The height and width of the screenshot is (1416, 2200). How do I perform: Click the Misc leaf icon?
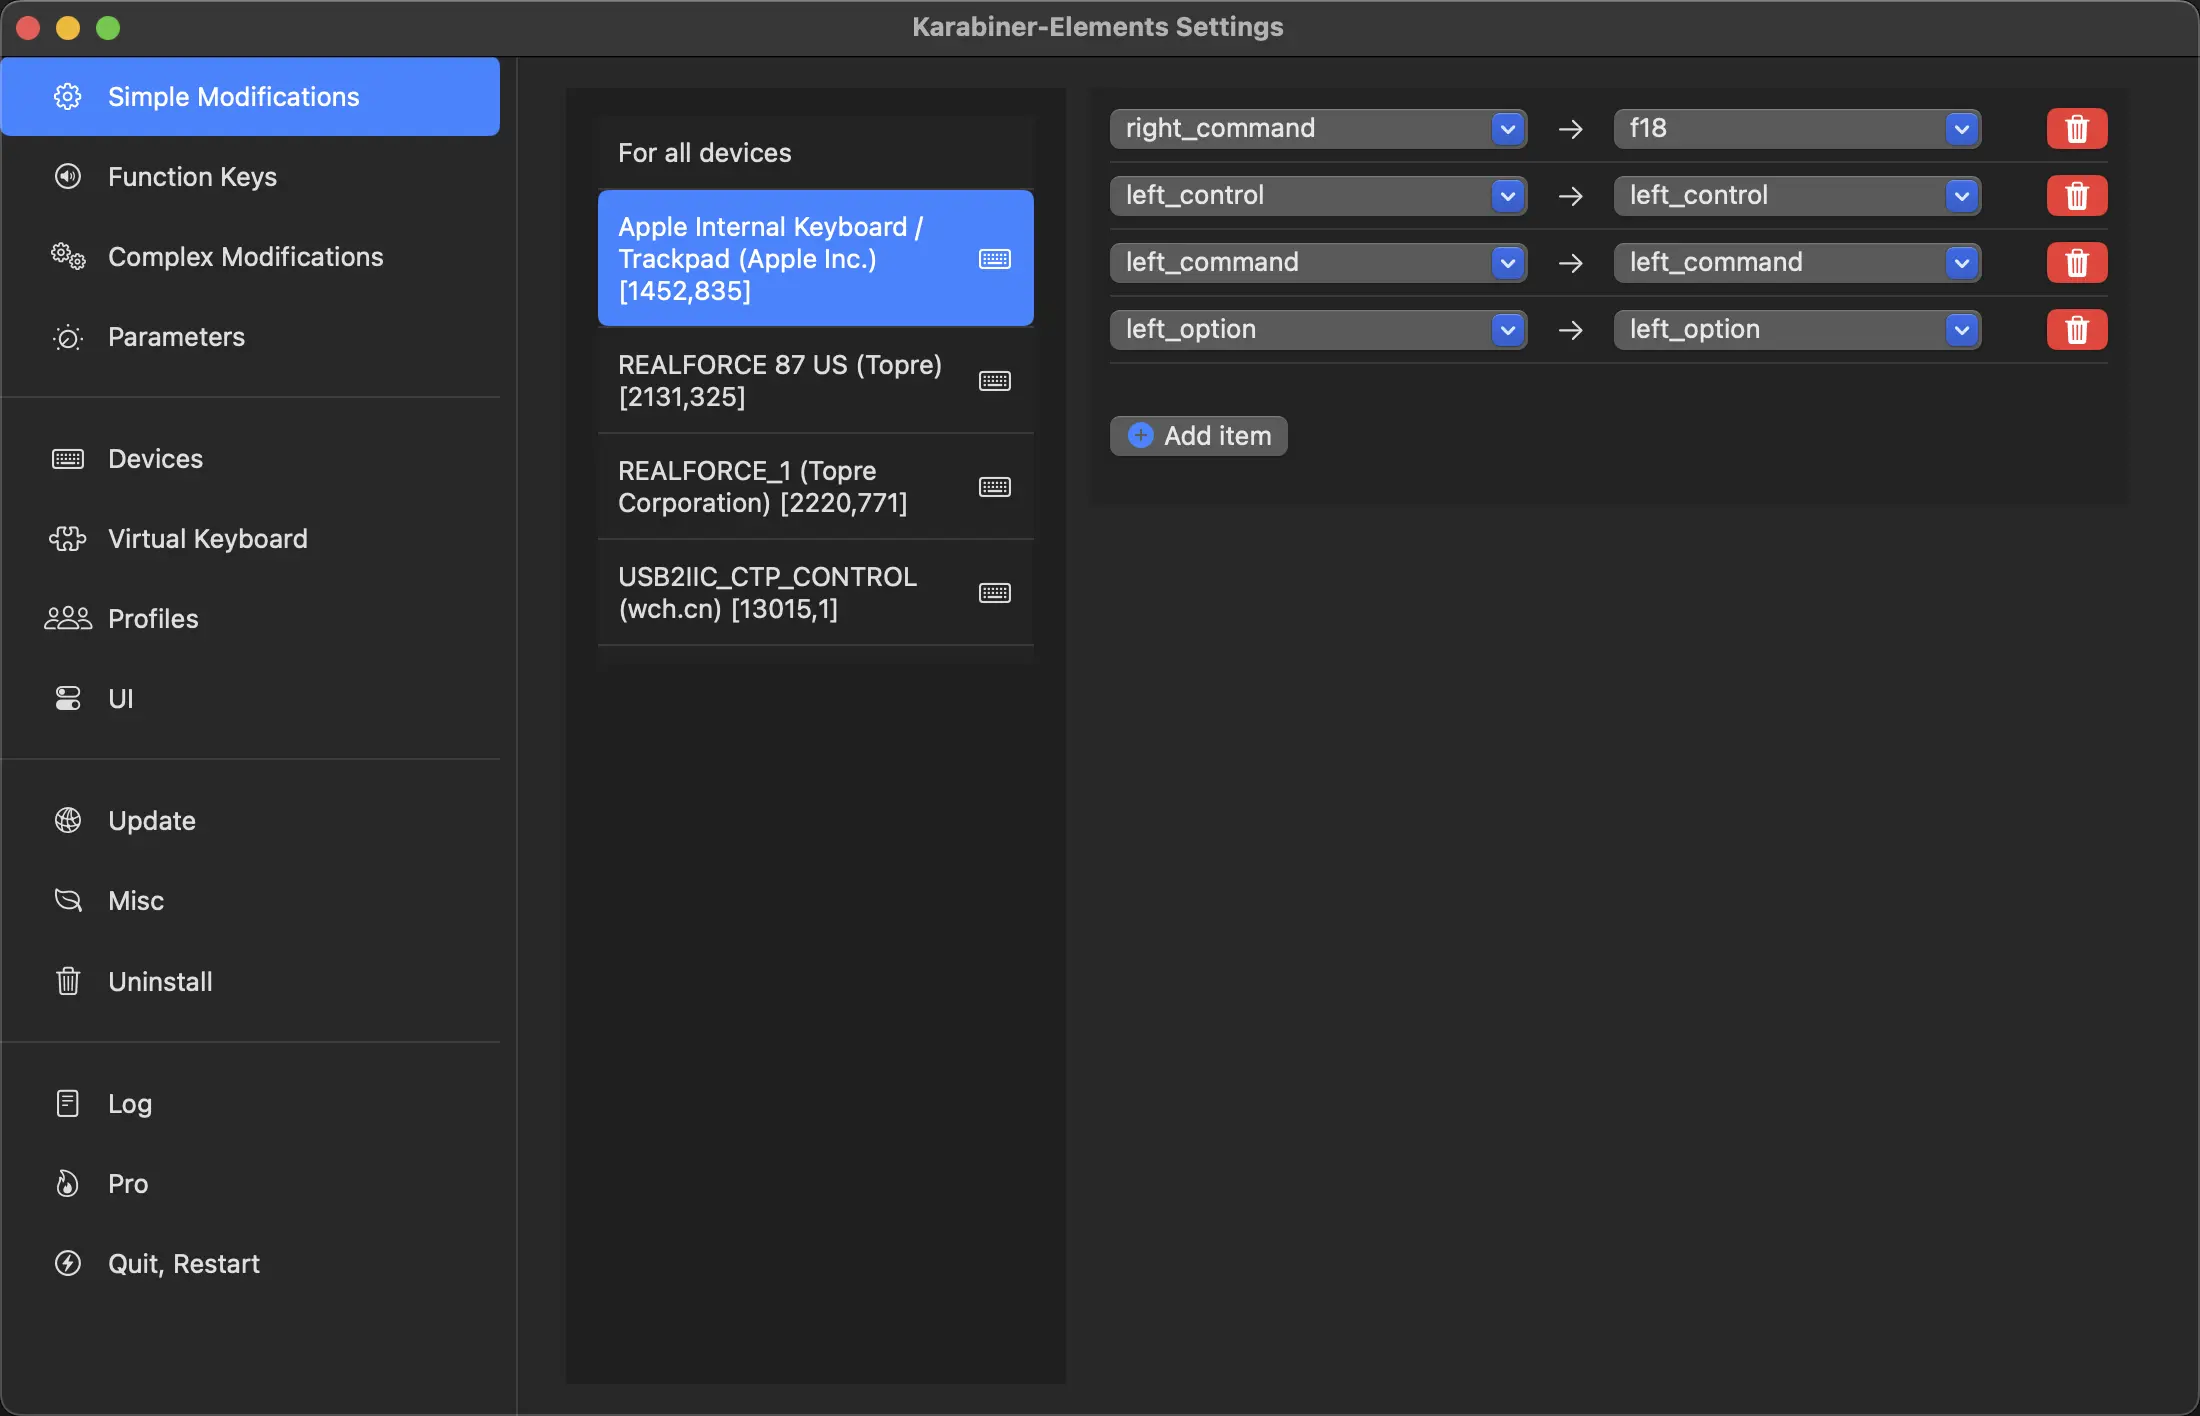click(x=68, y=901)
